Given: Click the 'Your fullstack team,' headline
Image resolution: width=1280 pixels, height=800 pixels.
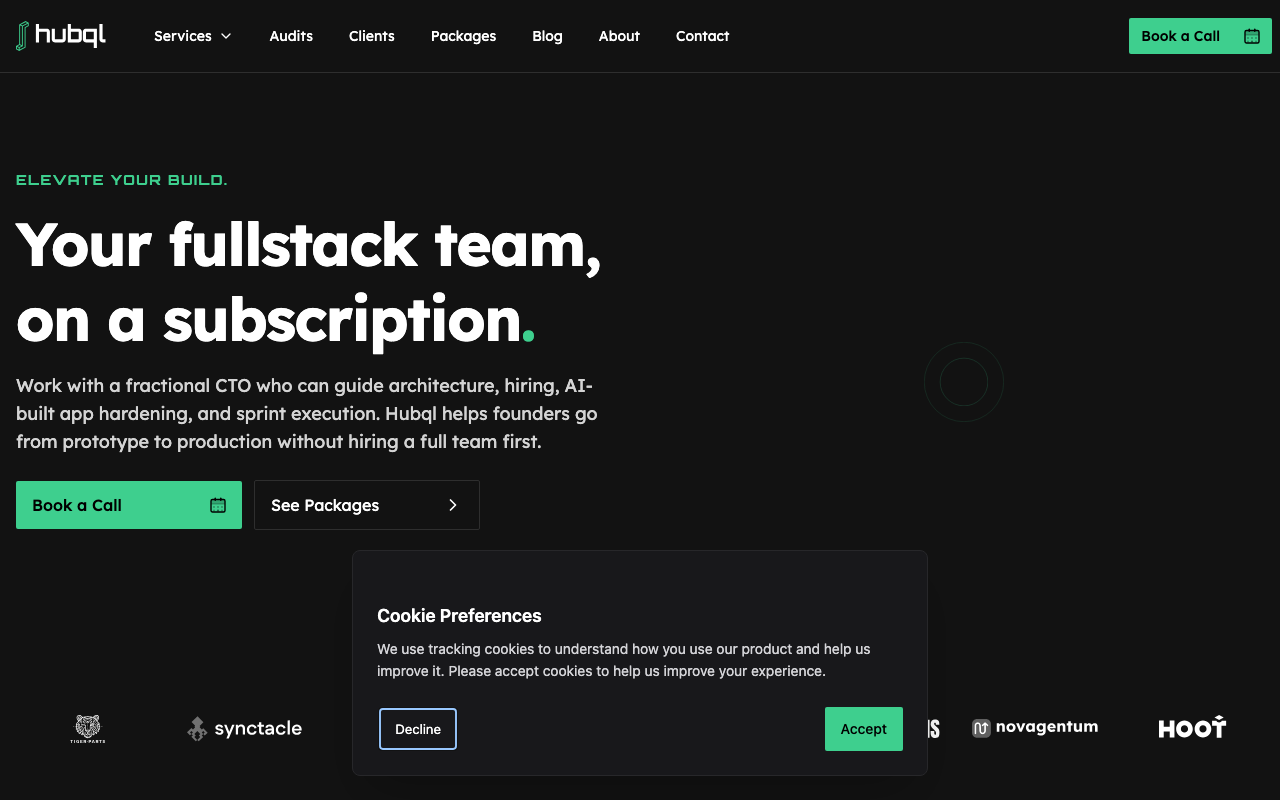Looking at the screenshot, I should tap(309, 244).
